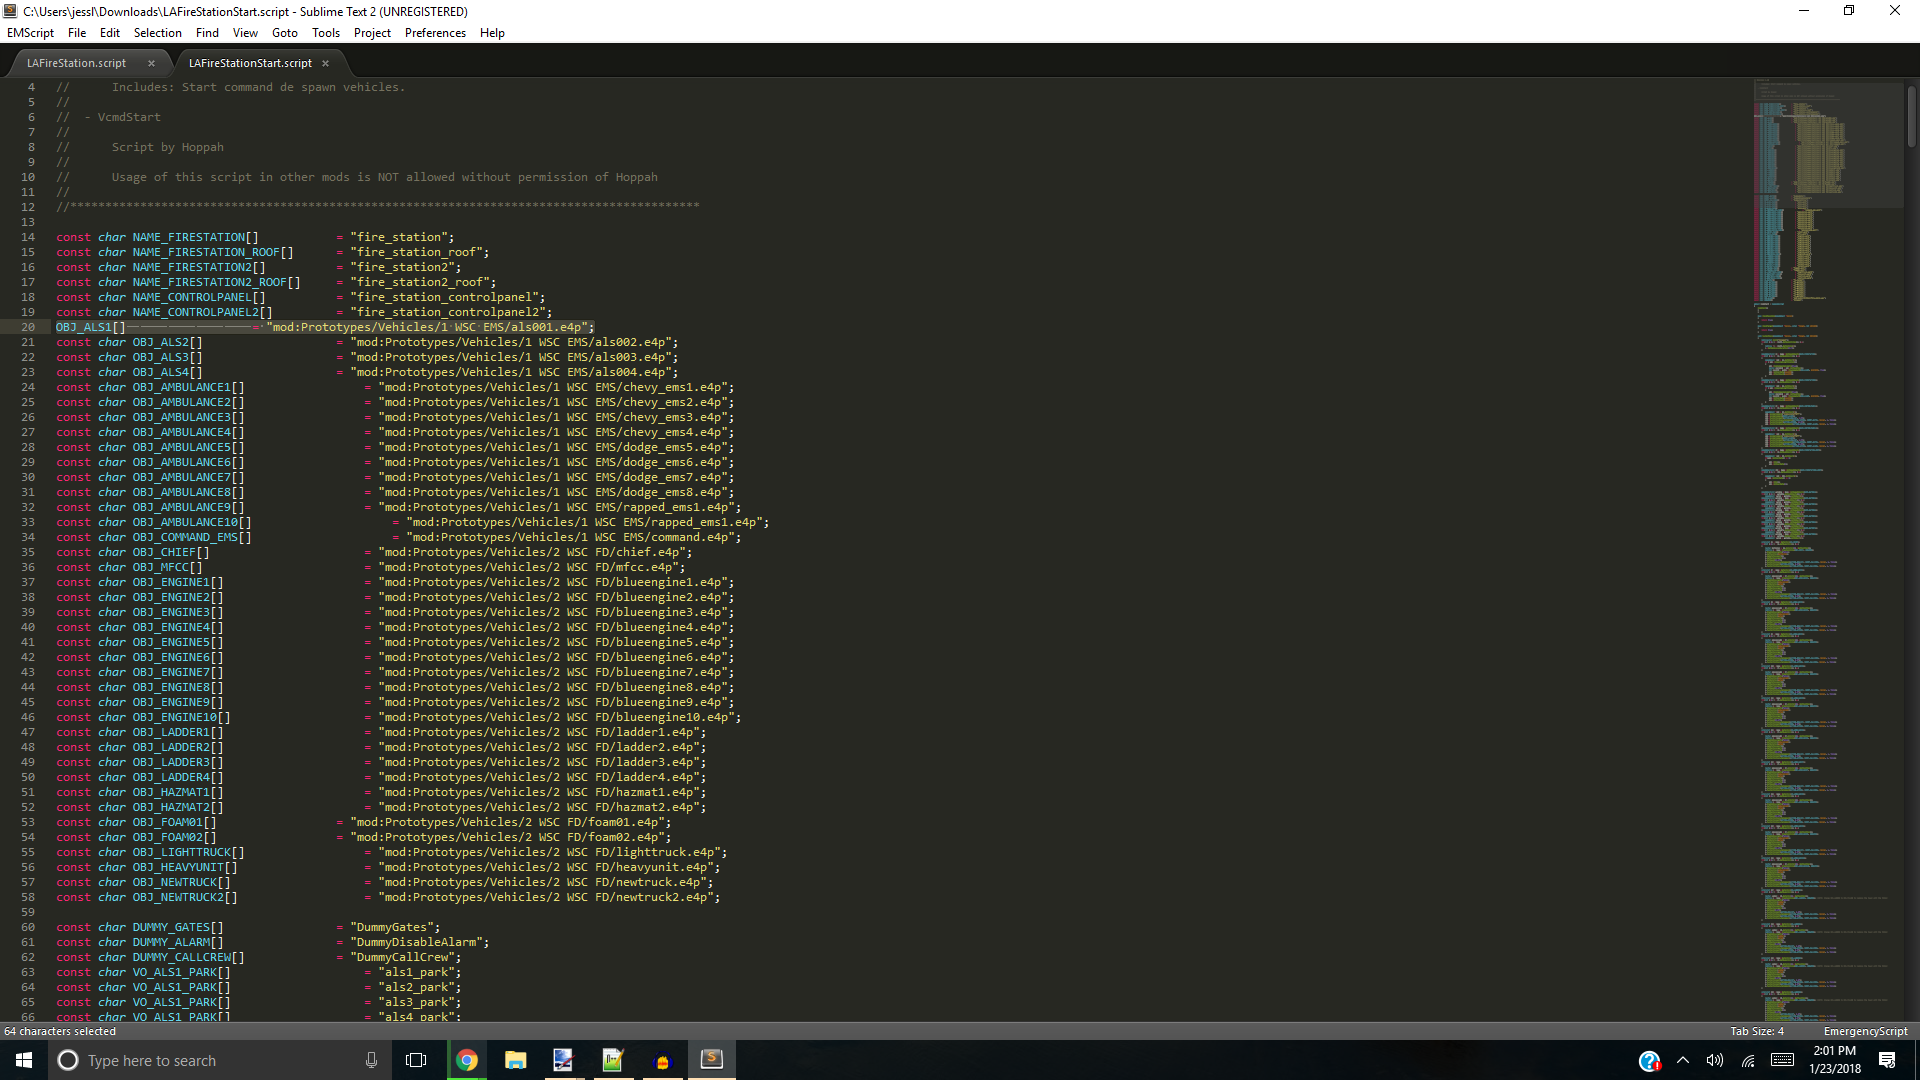The height and width of the screenshot is (1080, 1920).
Task: Open the paintbrush app taskbar icon
Action: 564,1060
